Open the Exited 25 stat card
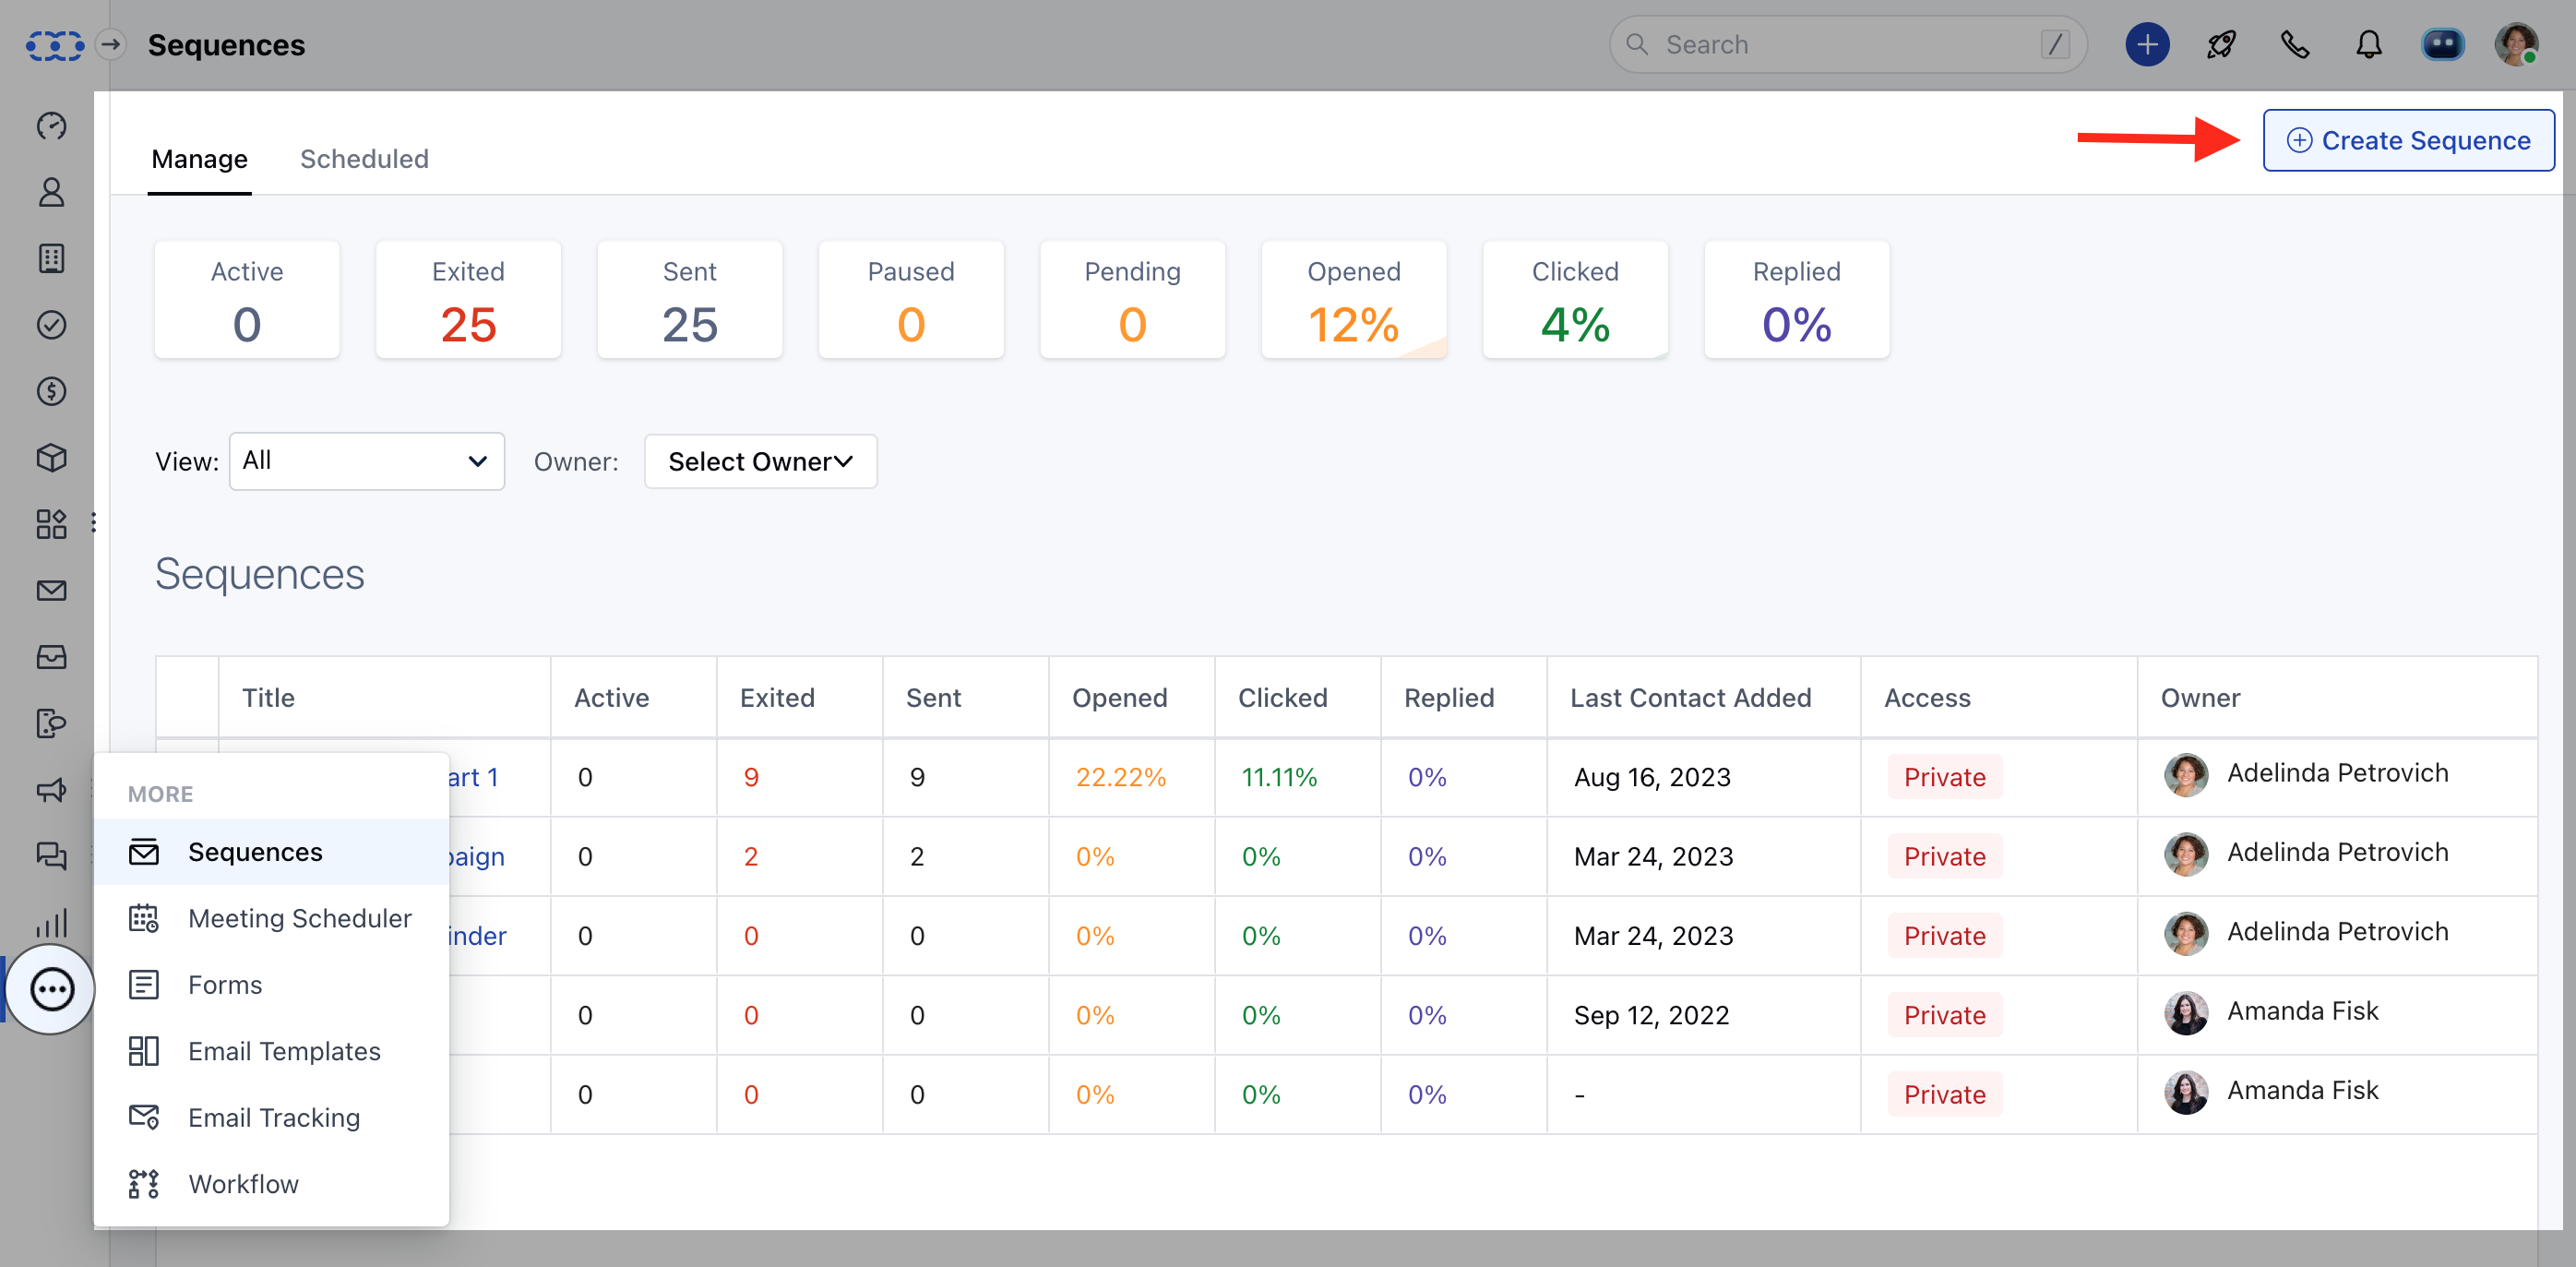This screenshot has width=2576, height=1267. pyautogui.click(x=467, y=299)
